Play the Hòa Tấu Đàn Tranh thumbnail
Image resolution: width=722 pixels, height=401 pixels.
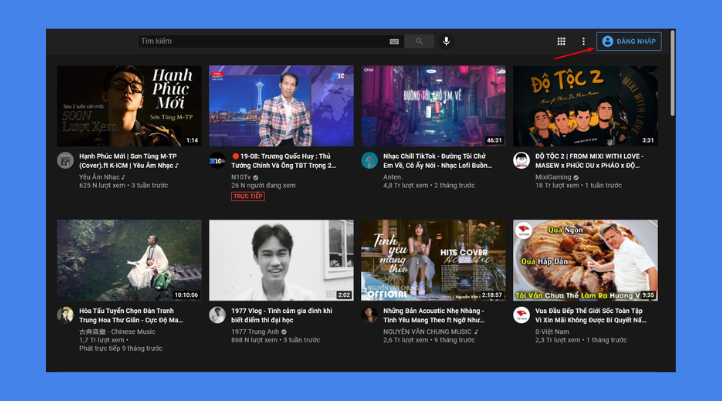pyautogui.click(x=129, y=260)
